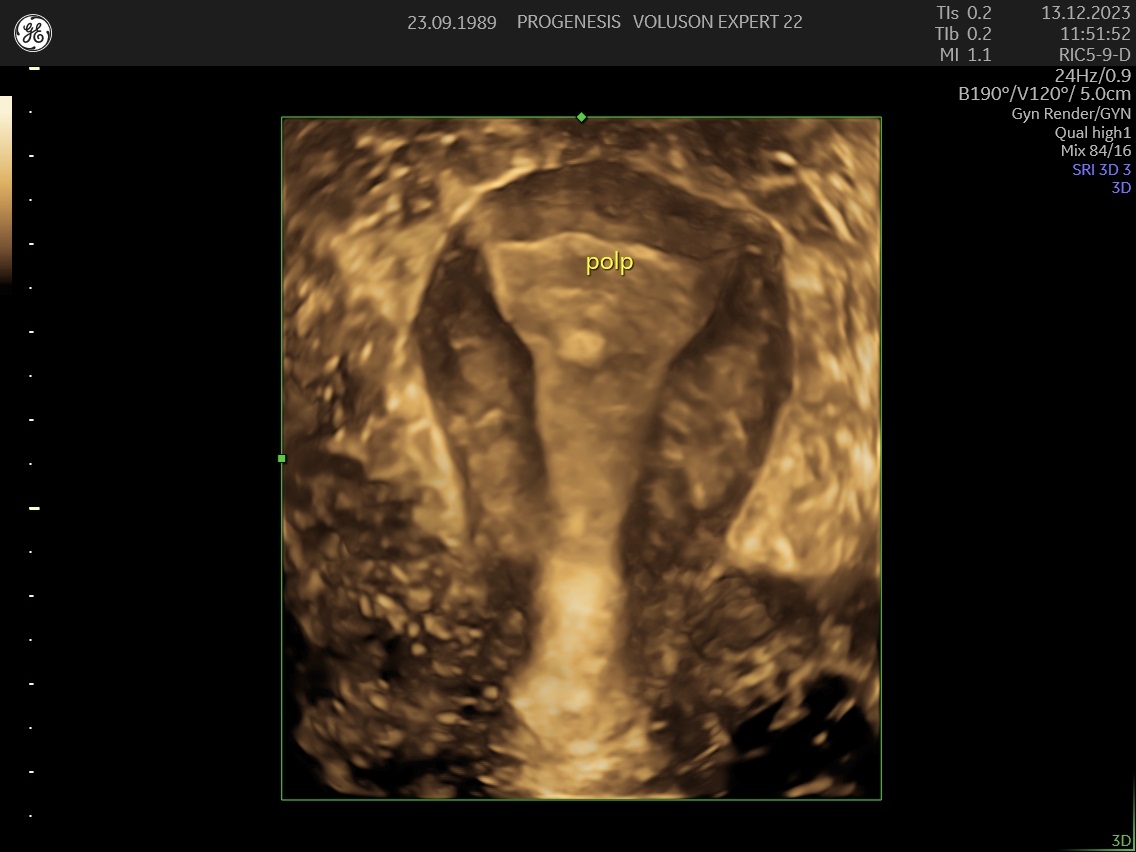Select the Qual high1 quality setting
The height and width of the screenshot is (852, 1136).
pos(1092,132)
